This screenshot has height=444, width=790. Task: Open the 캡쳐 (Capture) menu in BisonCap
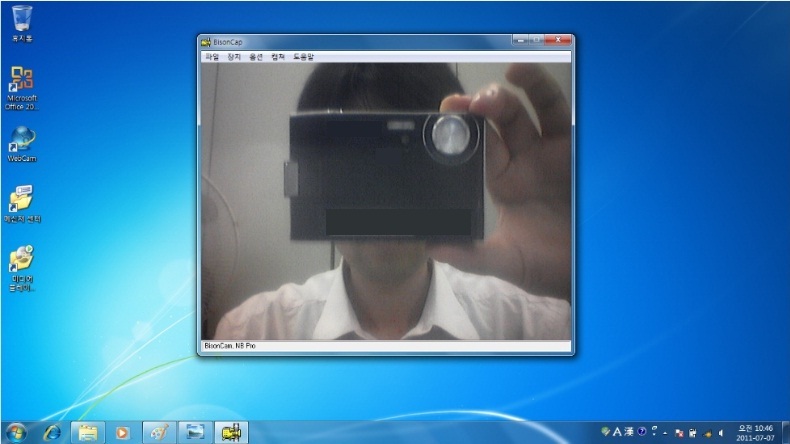(278, 57)
